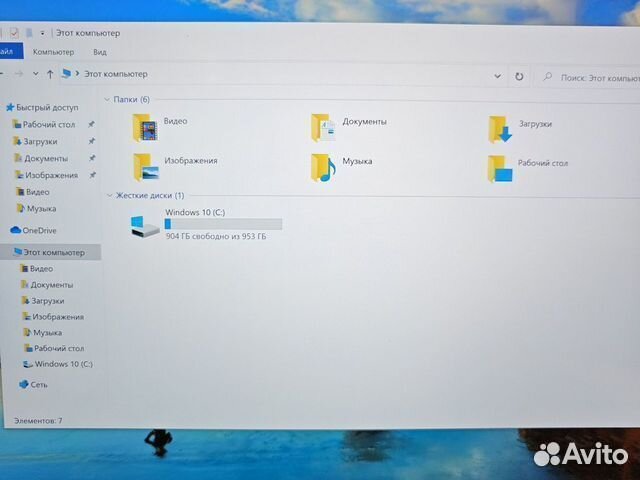Screen dimensions: 640x480
Task: Click the 'Windows 10 (C:)' drive label
Action: [195, 212]
